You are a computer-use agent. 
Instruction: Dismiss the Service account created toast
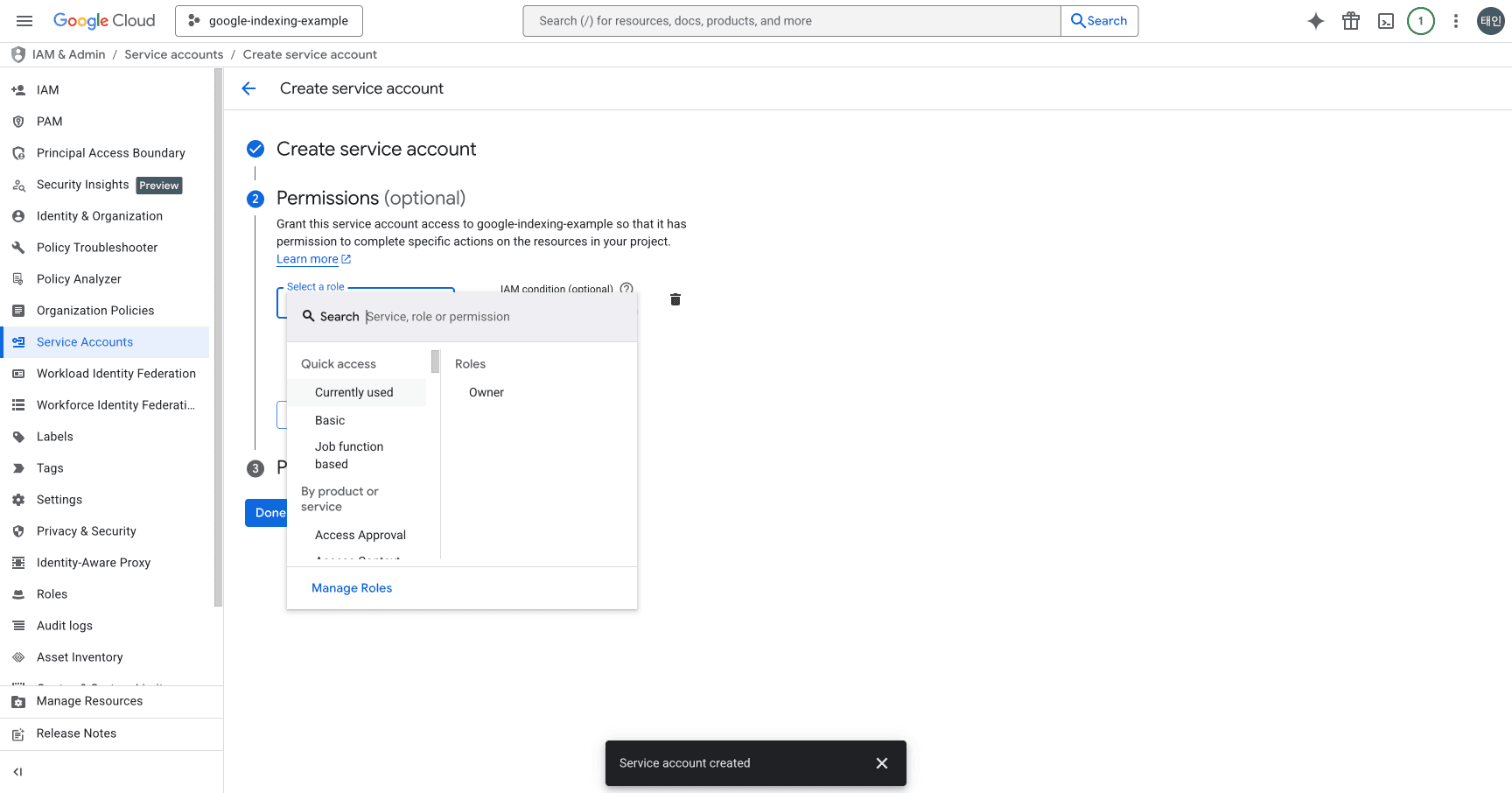pyautogui.click(x=882, y=763)
